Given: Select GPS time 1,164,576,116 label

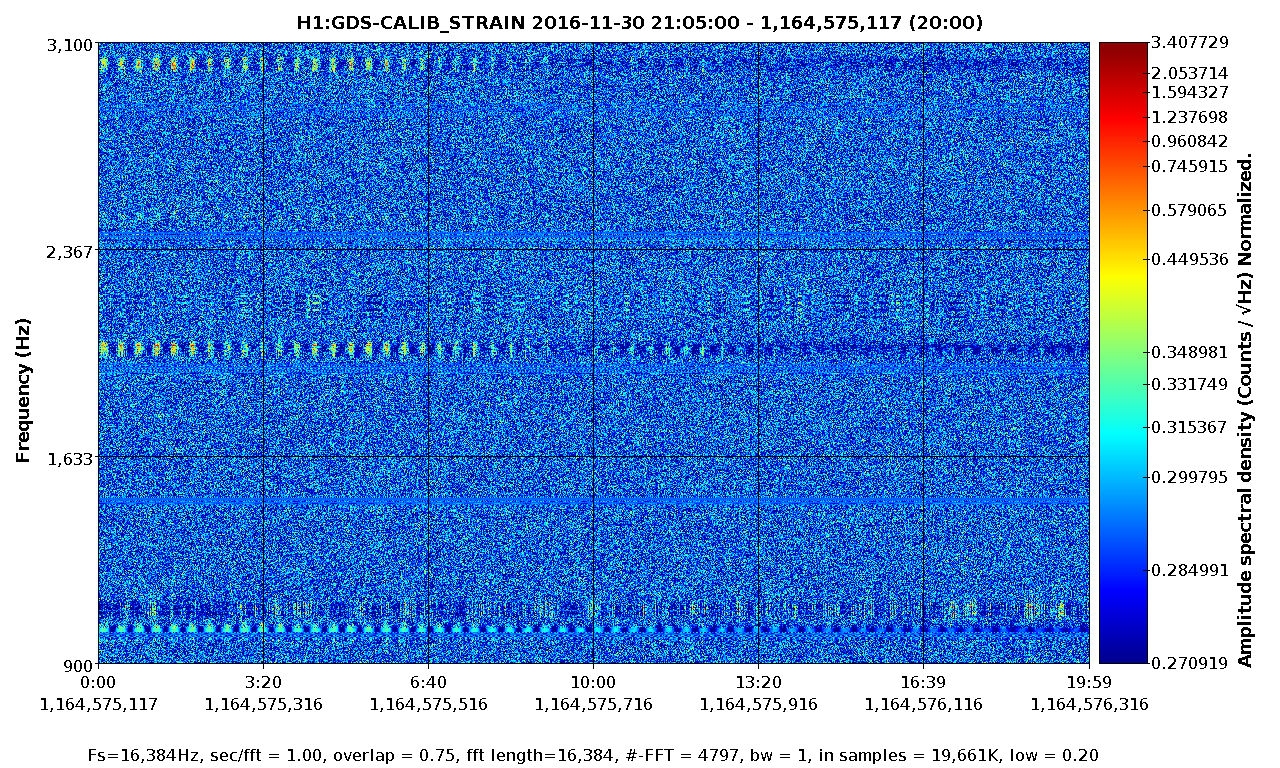Looking at the screenshot, I should (923, 704).
